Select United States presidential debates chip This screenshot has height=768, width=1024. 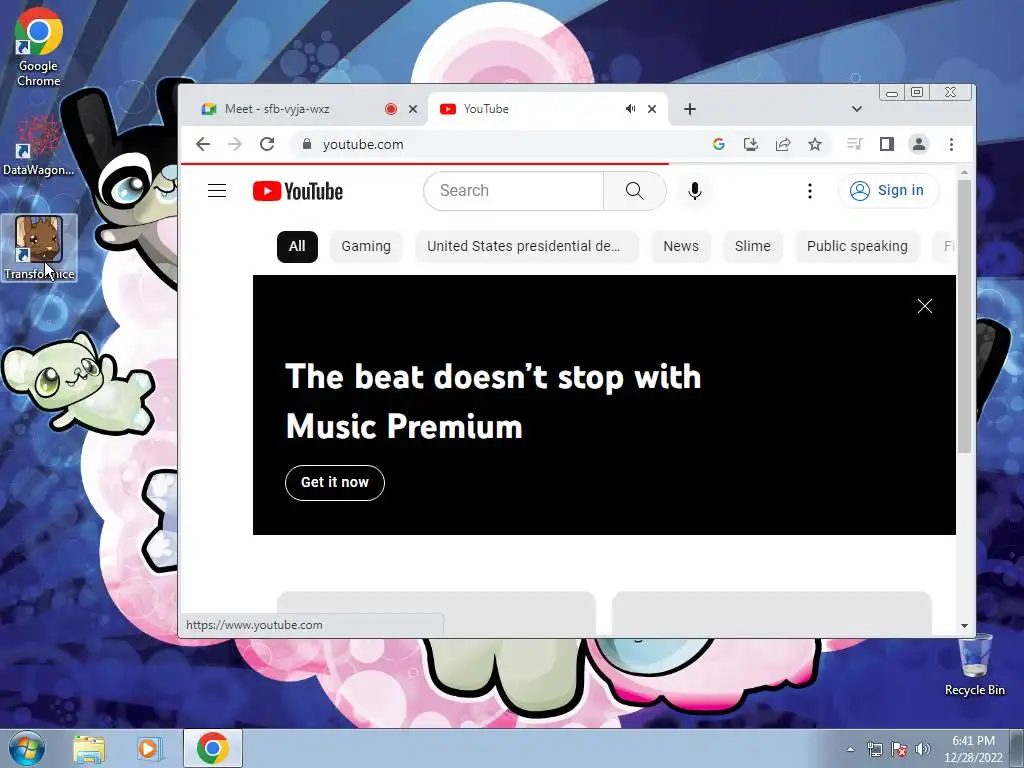(526, 247)
